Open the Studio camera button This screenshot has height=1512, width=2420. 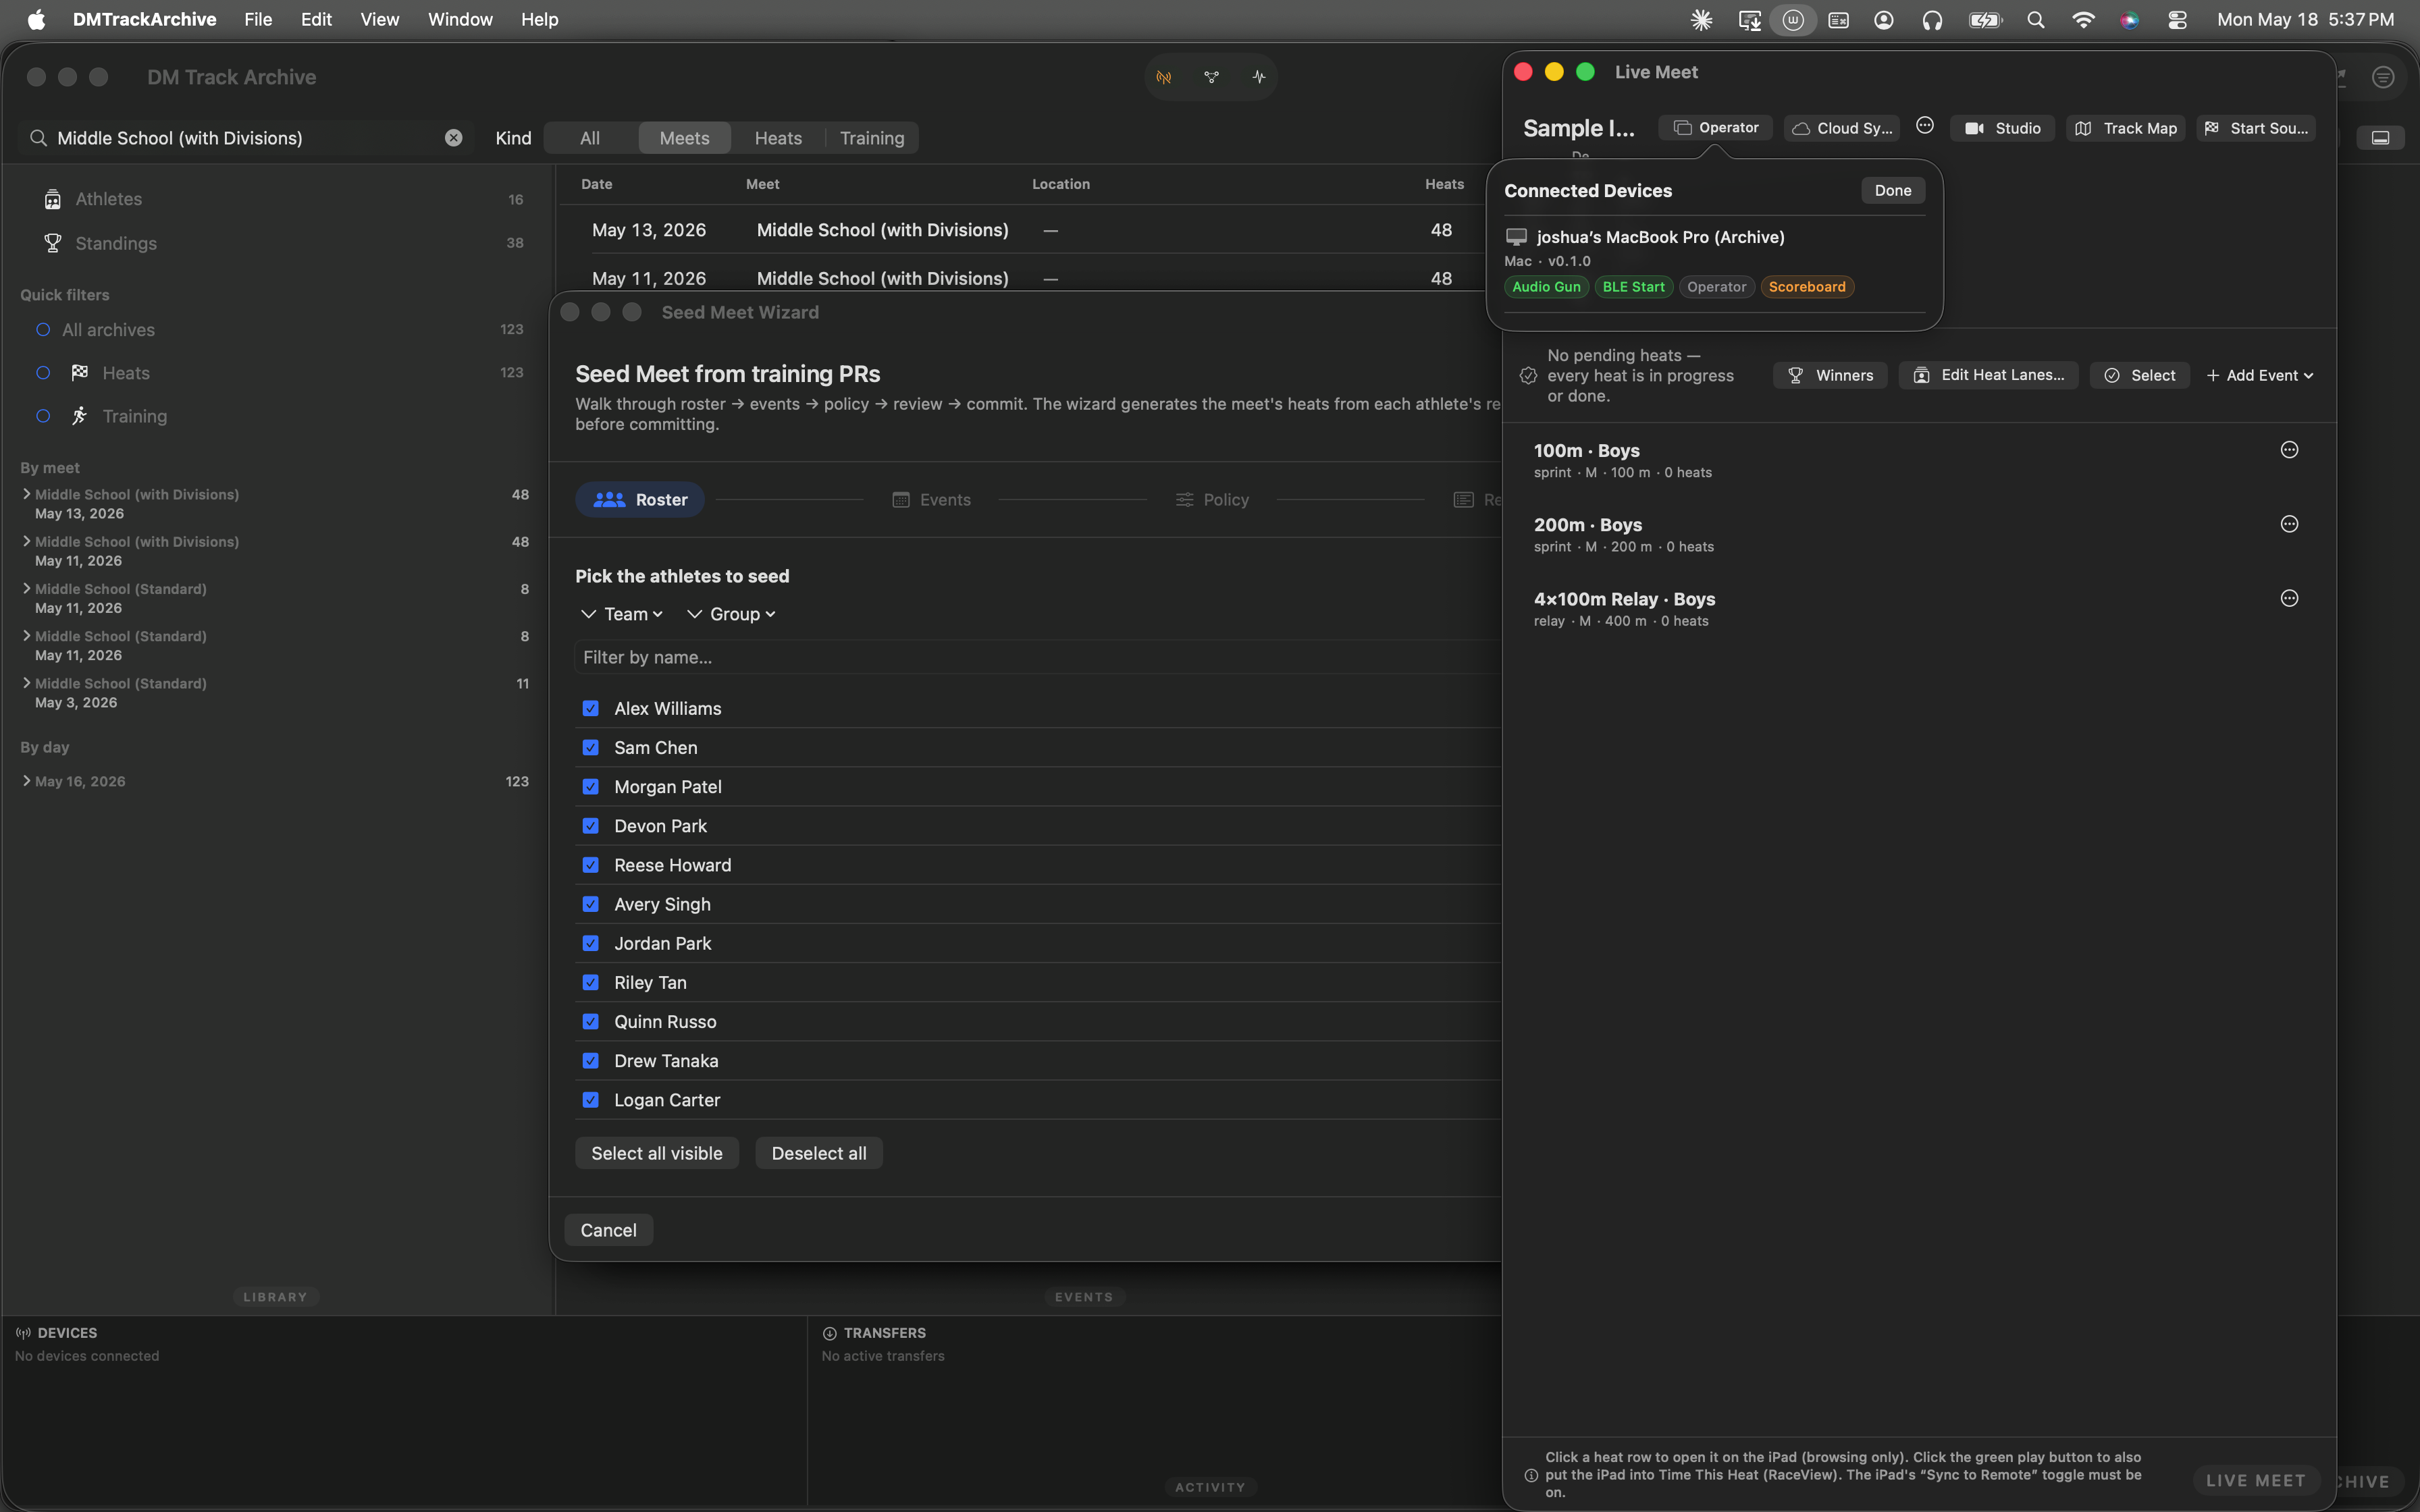coord(2002,128)
